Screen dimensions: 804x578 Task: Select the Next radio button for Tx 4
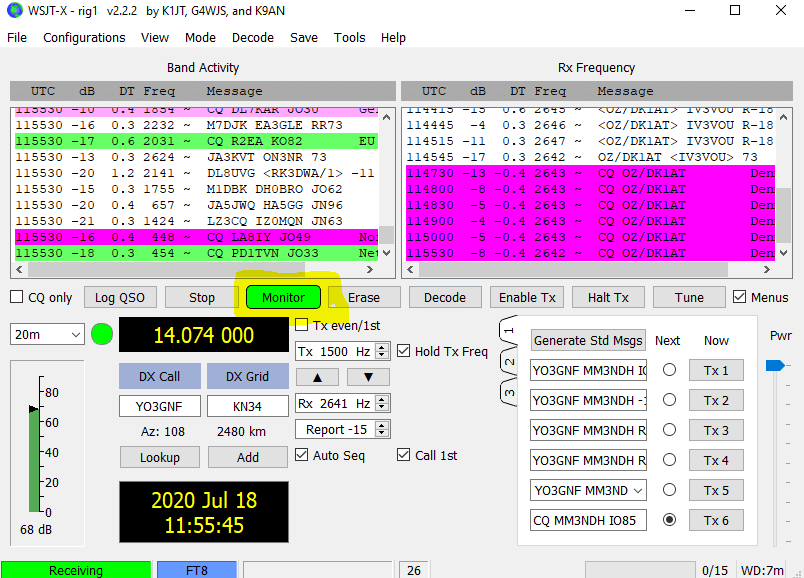click(x=669, y=460)
